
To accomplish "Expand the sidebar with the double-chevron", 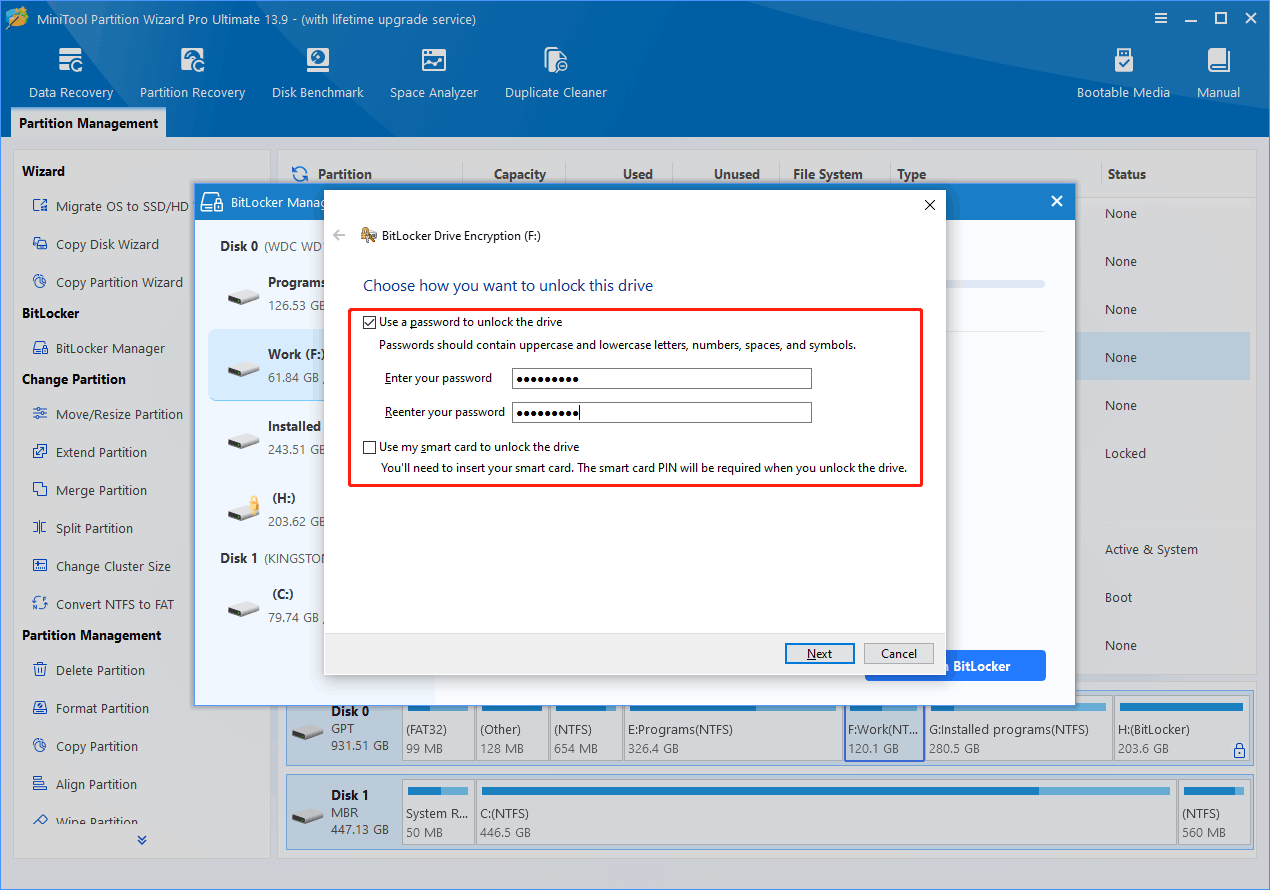I will (x=142, y=840).
